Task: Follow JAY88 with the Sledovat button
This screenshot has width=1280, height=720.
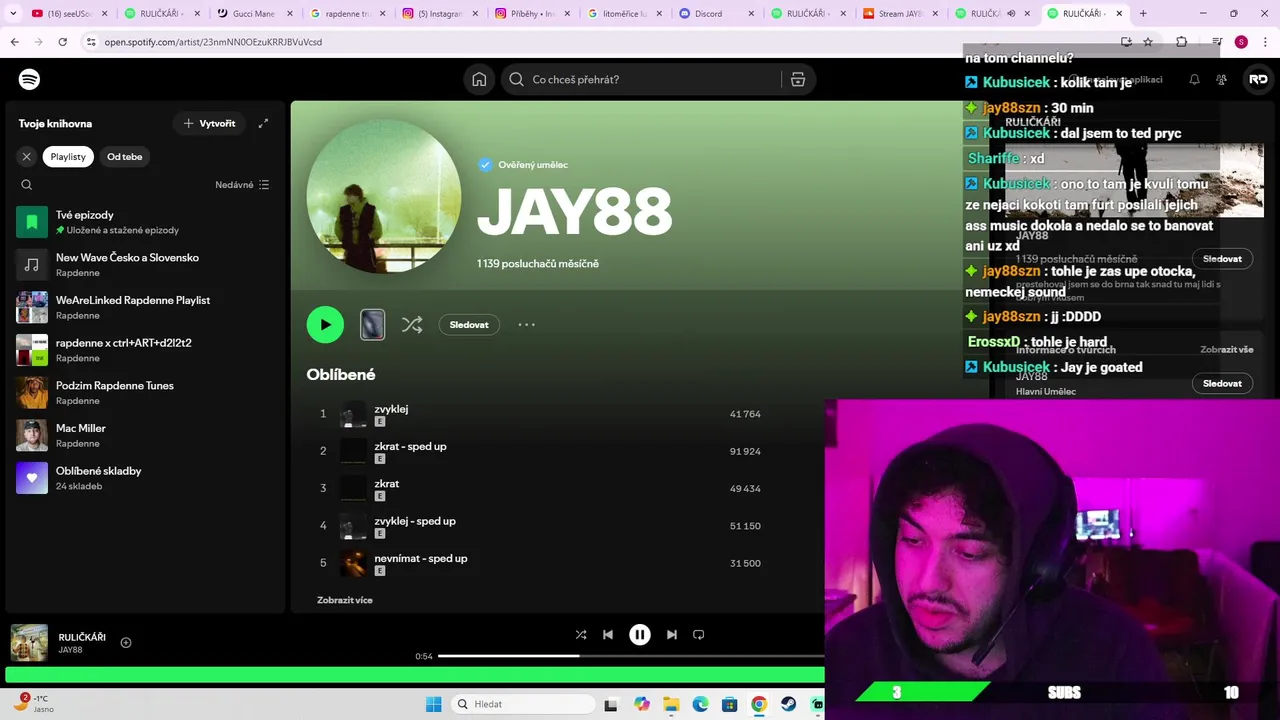Action: click(x=469, y=325)
